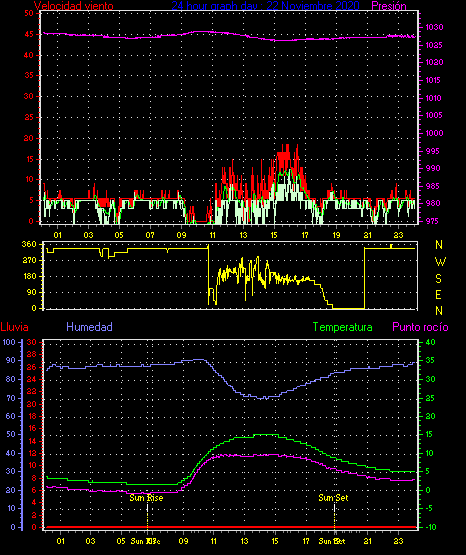The image size is (466, 555).
Task: Click the red 28 rain axis value
Action: pos(32,354)
